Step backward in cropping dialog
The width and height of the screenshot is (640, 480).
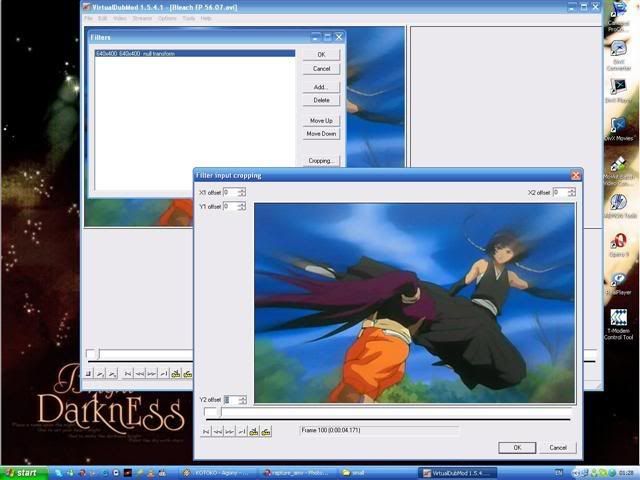click(x=218, y=431)
